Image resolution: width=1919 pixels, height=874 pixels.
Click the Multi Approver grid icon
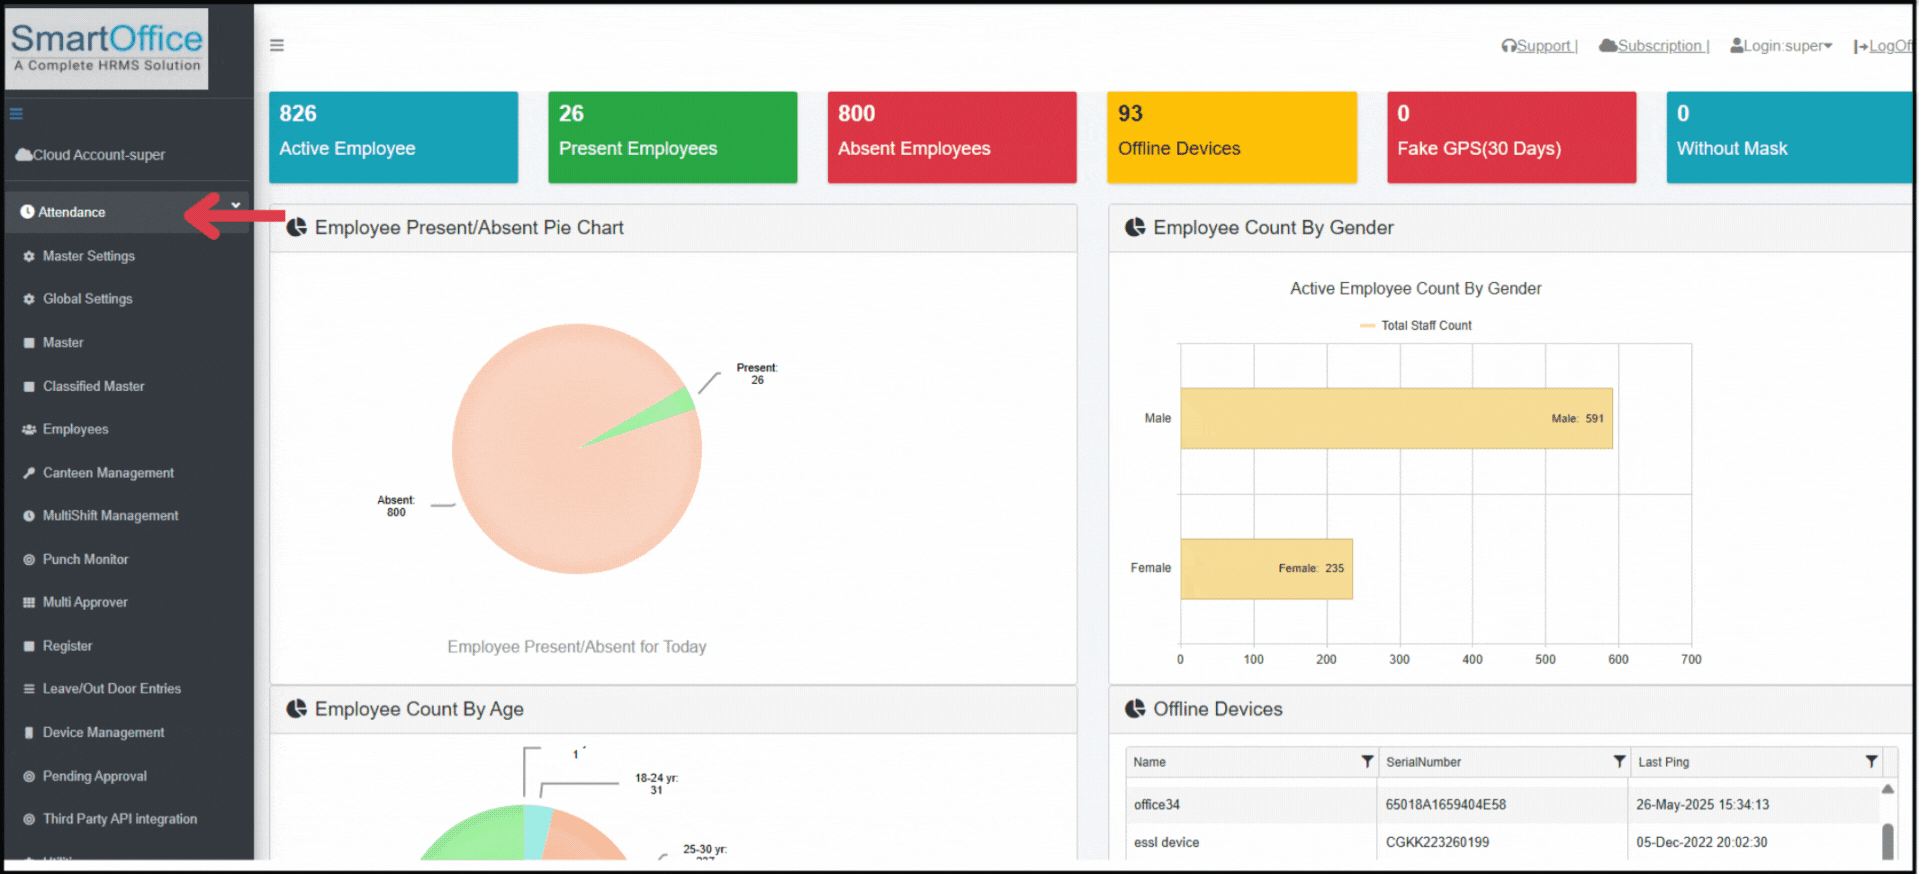point(29,602)
